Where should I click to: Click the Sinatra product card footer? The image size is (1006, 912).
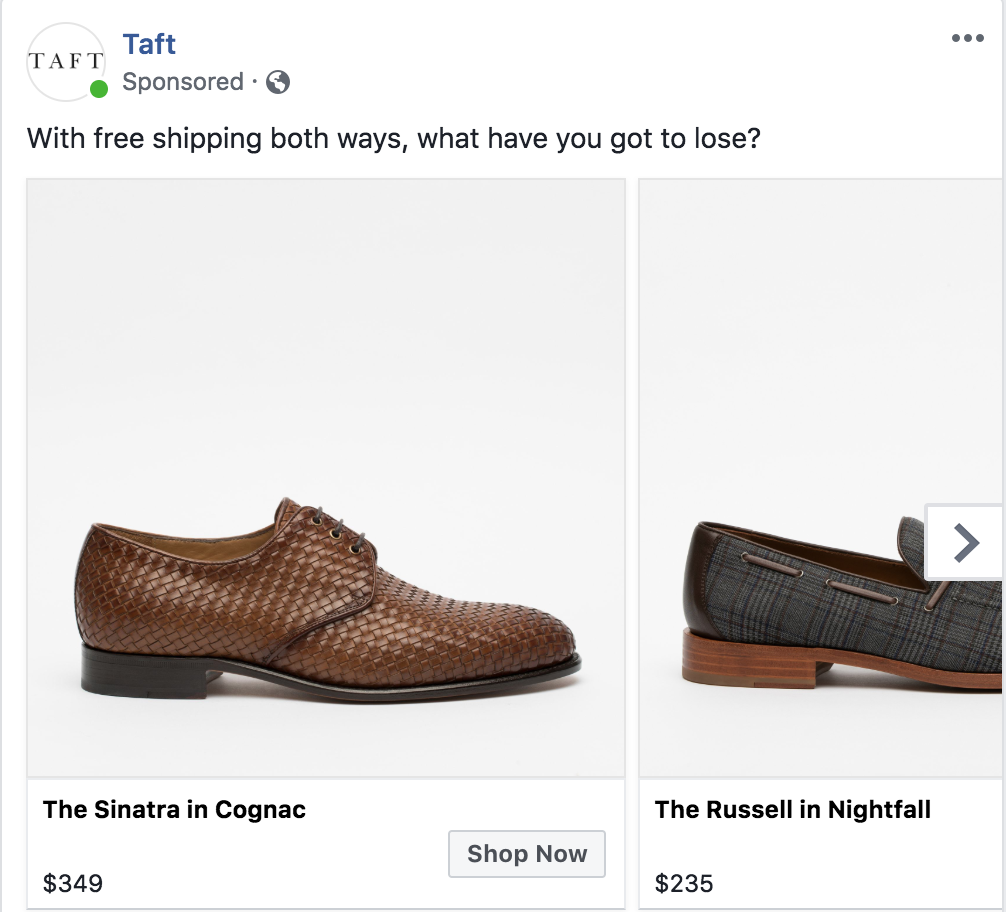[326, 843]
